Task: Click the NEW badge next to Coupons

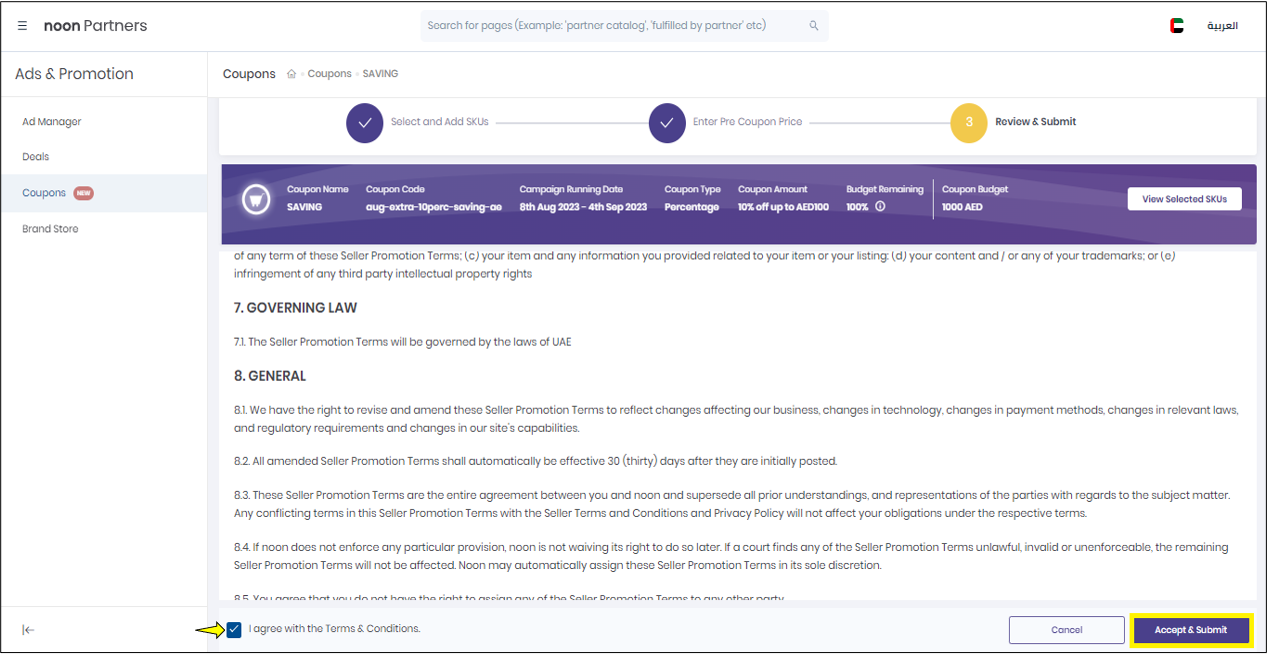Action: pos(83,193)
